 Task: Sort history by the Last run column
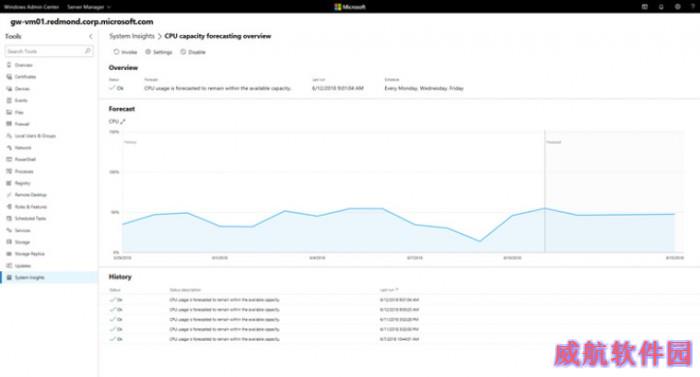tap(389, 290)
